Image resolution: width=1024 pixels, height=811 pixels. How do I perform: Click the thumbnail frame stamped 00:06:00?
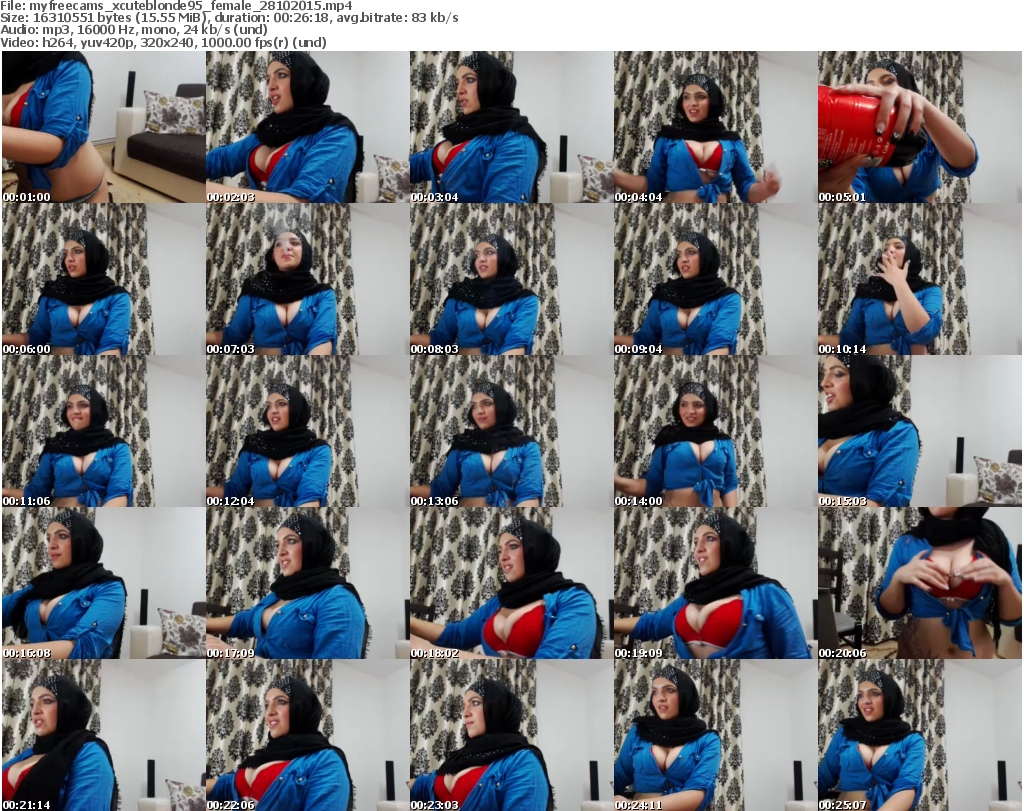point(103,279)
